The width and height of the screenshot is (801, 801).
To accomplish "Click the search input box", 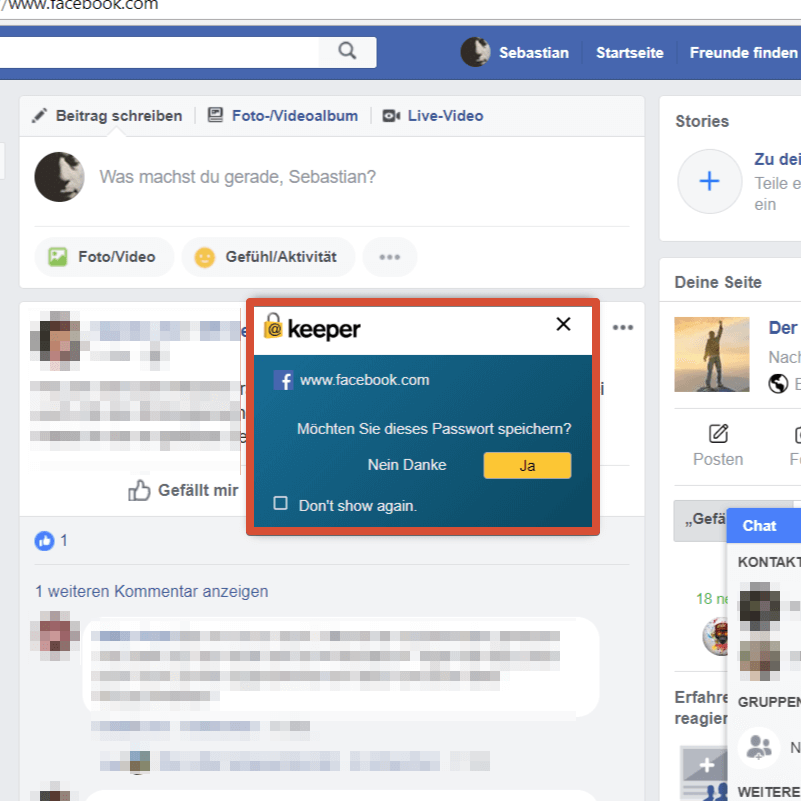I will click(158, 52).
